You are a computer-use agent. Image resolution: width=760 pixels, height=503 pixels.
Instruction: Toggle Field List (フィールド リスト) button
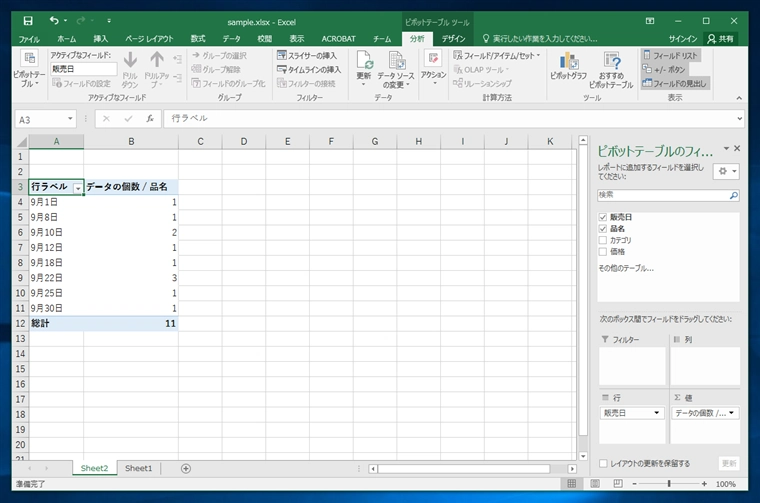tap(670, 55)
